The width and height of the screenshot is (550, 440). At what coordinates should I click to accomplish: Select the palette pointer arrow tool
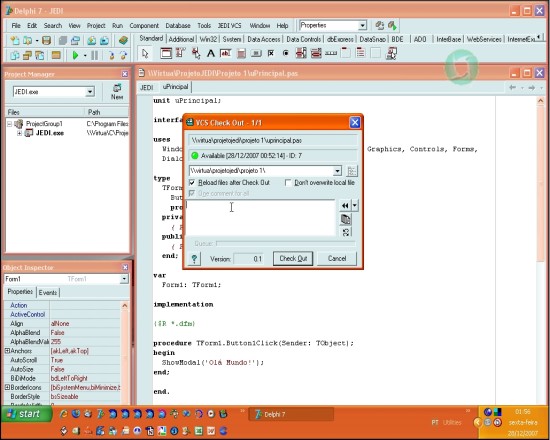[145, 53]
